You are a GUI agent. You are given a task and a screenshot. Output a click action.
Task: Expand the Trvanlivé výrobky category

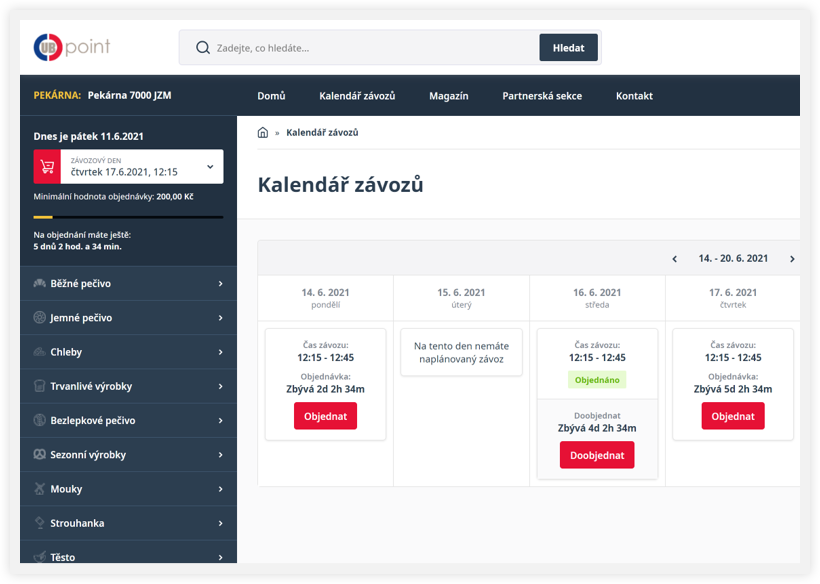point(220,386)
